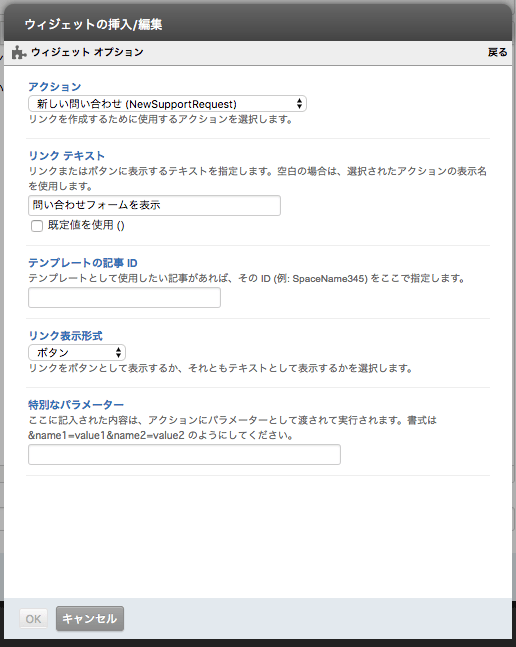Go back via the 戻る link
Screen dimensions: 516x647
click(497, 52)
